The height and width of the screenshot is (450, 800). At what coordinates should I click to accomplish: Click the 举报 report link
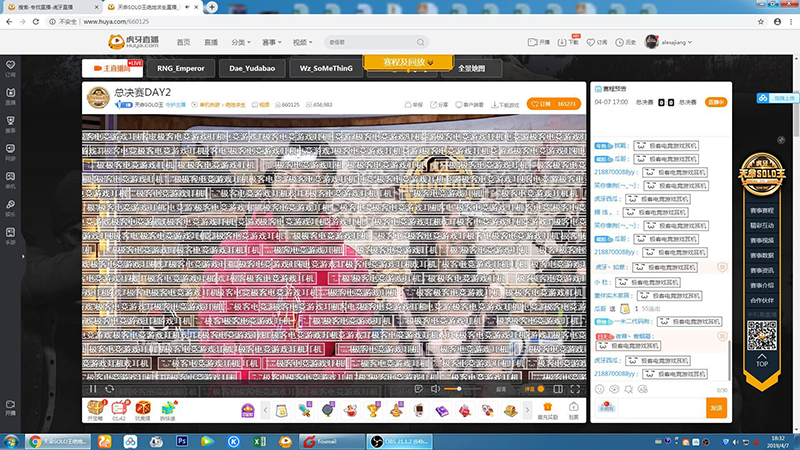point(414,105)
